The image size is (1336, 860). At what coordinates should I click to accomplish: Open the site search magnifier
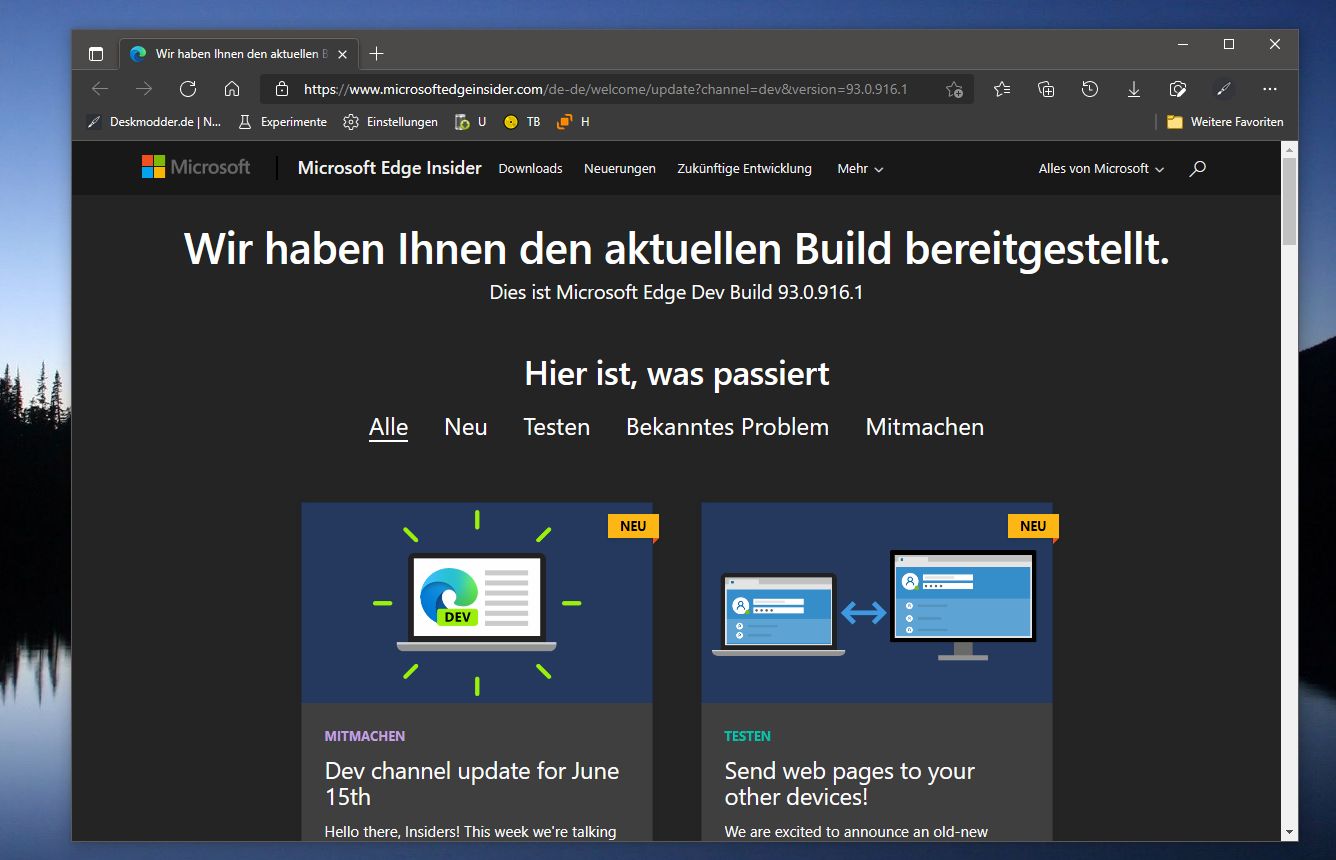(x=1197, y=168)
